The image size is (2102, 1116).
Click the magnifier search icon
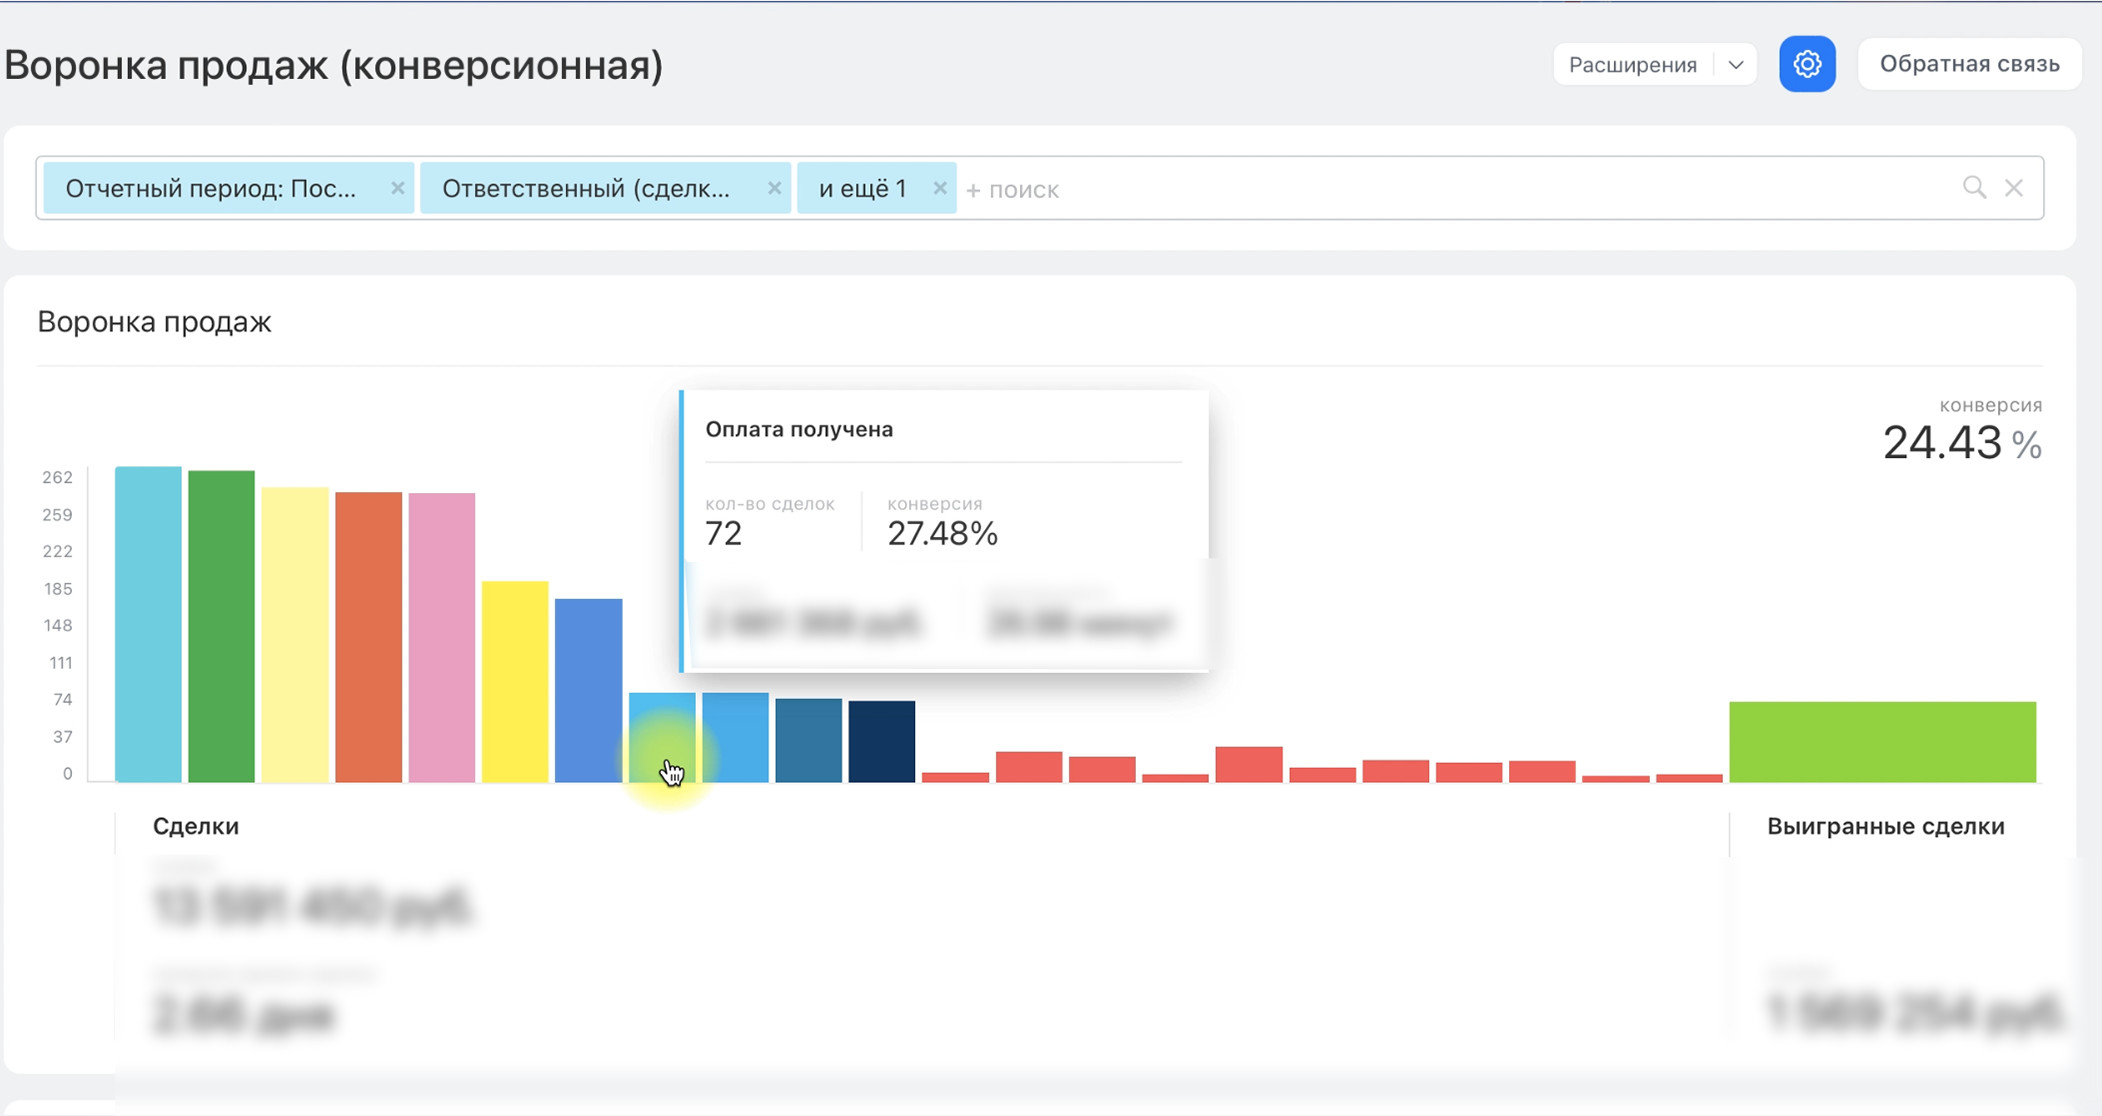click(x=1973, y=187)
